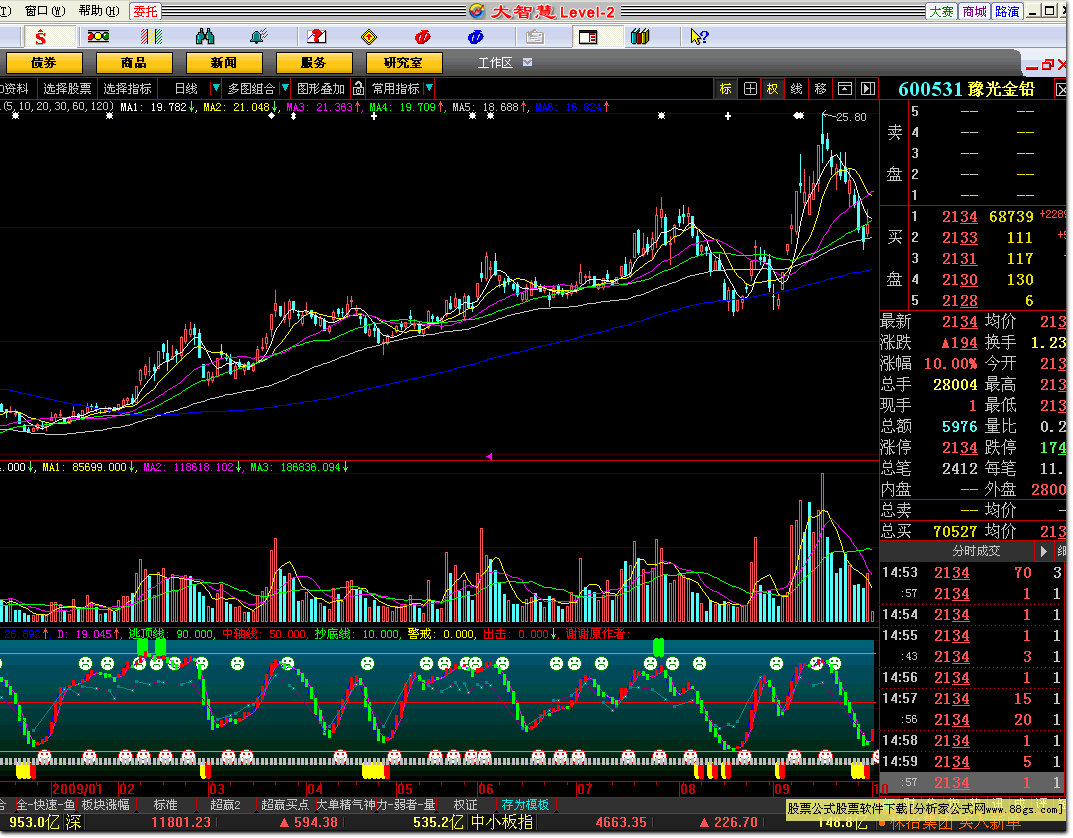Click the 存为模板 save template tab
The width and height of the screenshot is (1073, 838).
point(526,805)
